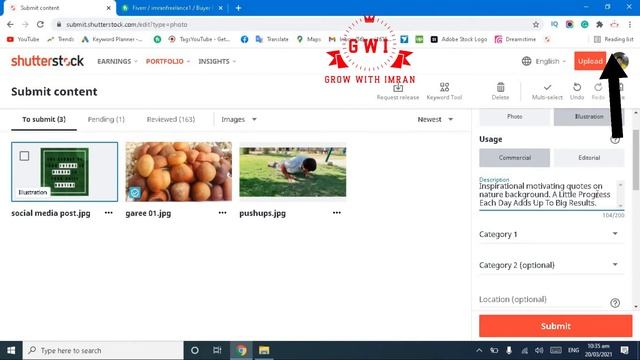Viewport: 640px width, 360px height.
Task: Expand the EARNINGS menu
Action: click(117, 61)
